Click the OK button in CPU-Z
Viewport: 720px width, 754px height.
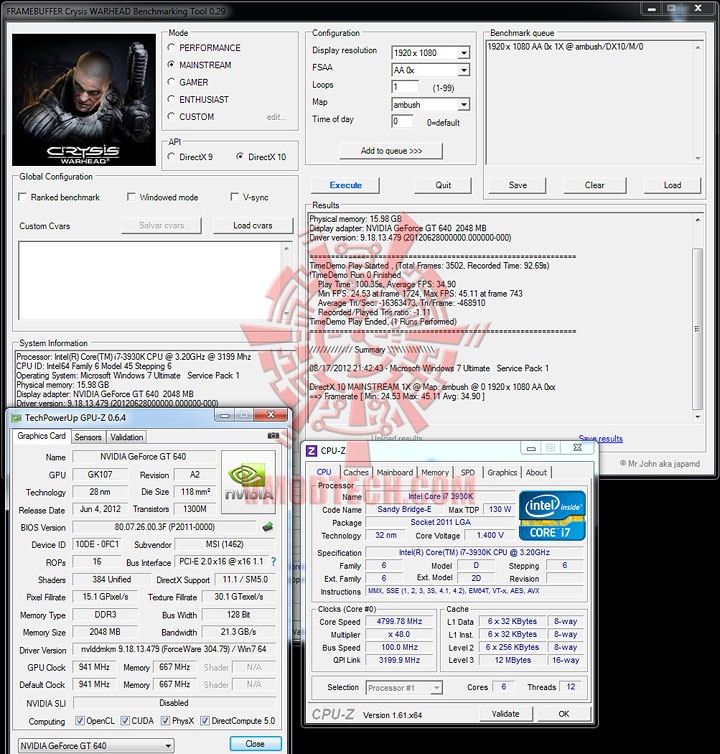(x=564, y=714)
